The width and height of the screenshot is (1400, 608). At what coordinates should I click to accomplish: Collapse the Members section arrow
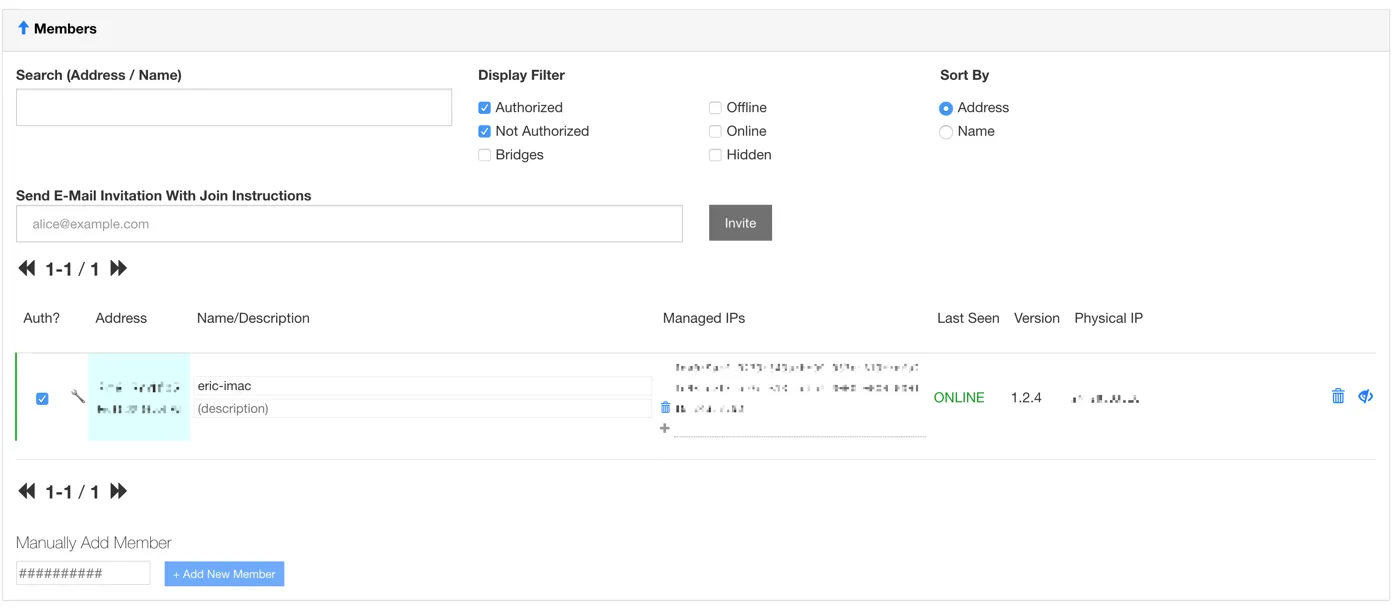[x=23, y=28]
